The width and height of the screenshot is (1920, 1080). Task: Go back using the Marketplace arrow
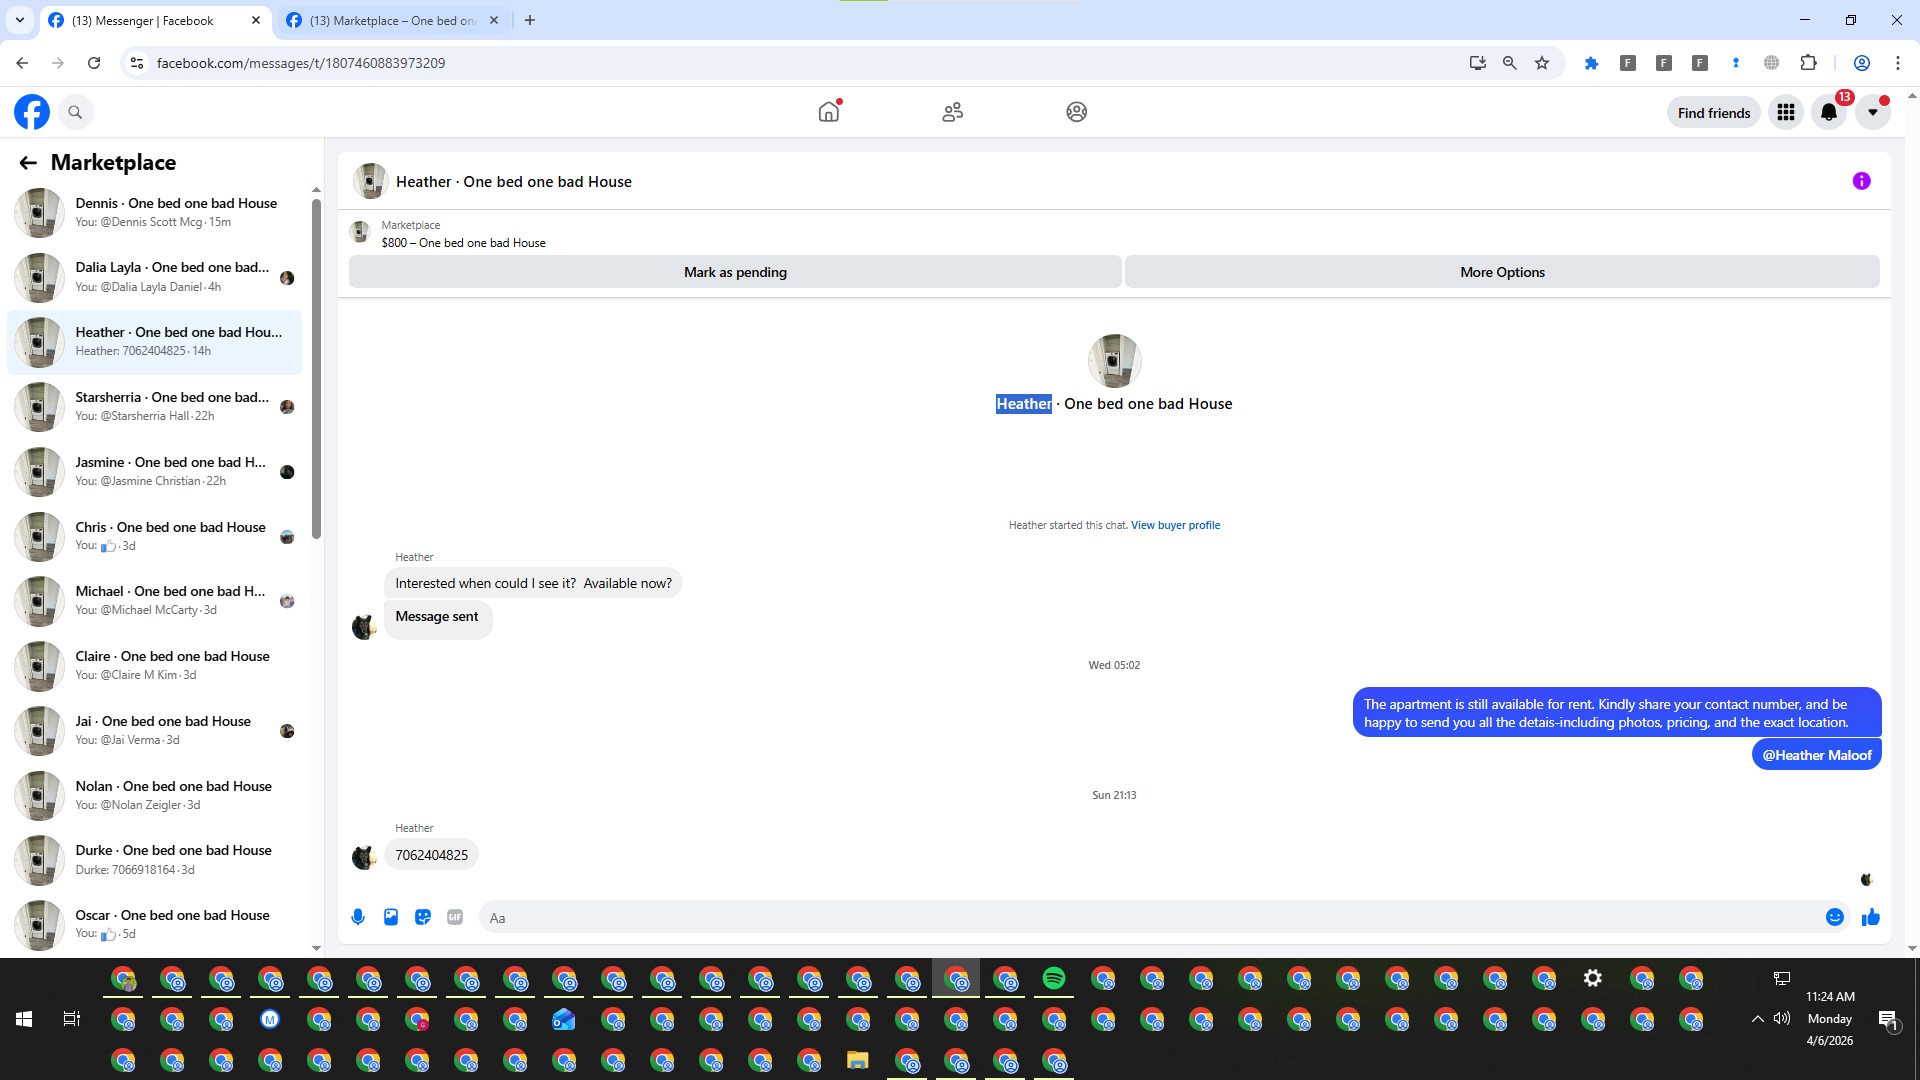(28, 162)
